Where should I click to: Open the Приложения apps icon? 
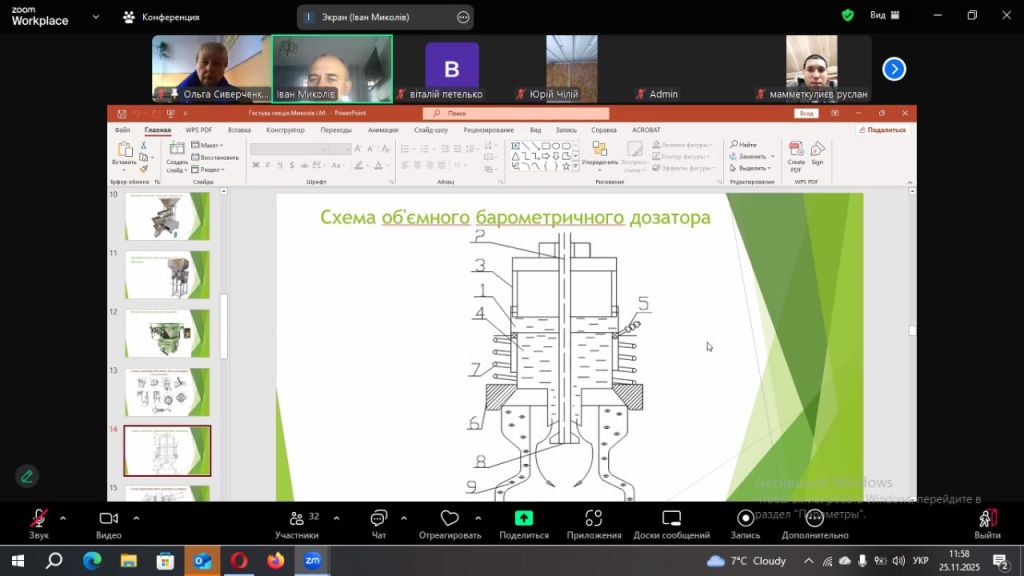pyautogui.click(x=594, y=519)
